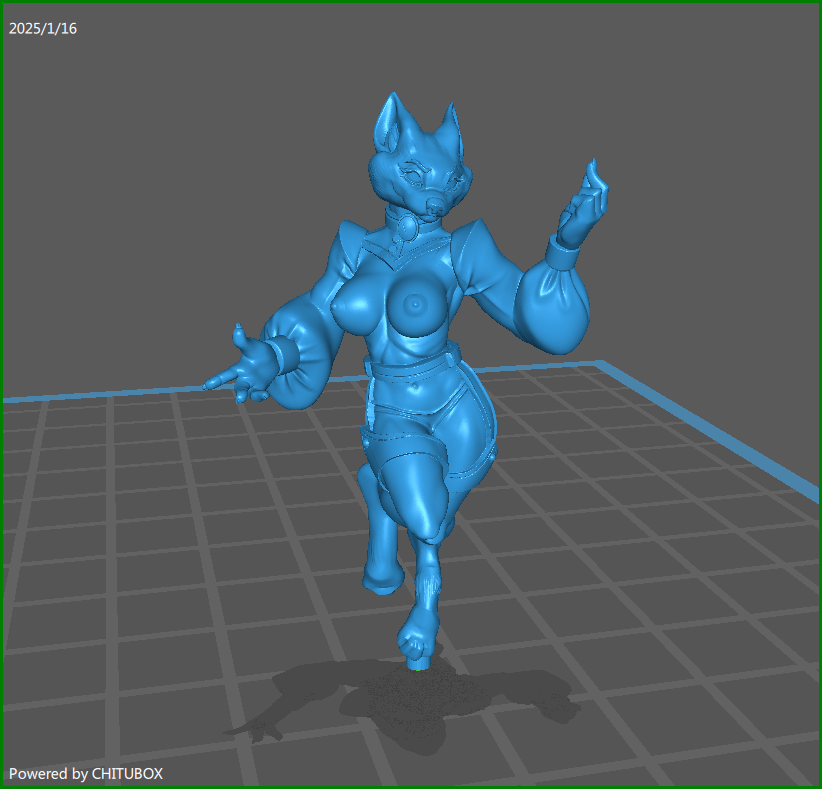Click the round collar pendant on model
The width and height of the screenshot is (822, 789).
(410, 228)
